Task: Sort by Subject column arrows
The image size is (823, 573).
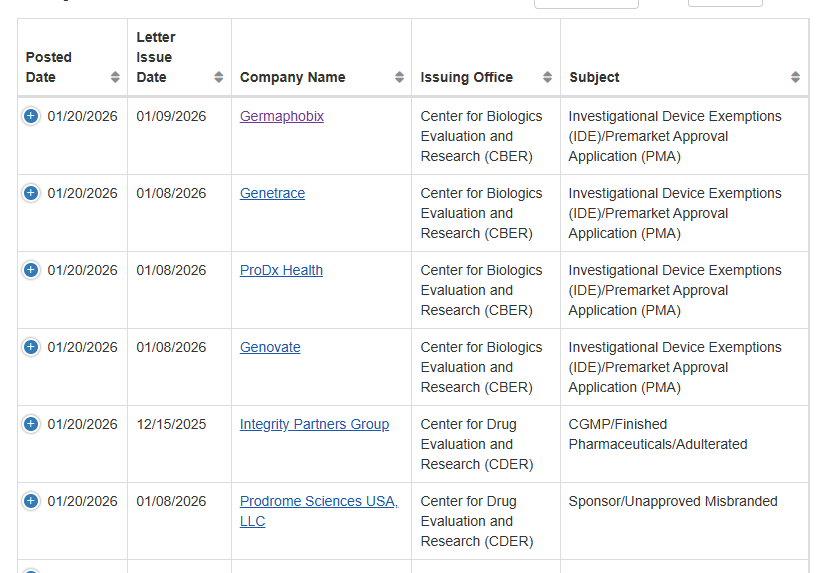Action: click(x=796, y=77)
